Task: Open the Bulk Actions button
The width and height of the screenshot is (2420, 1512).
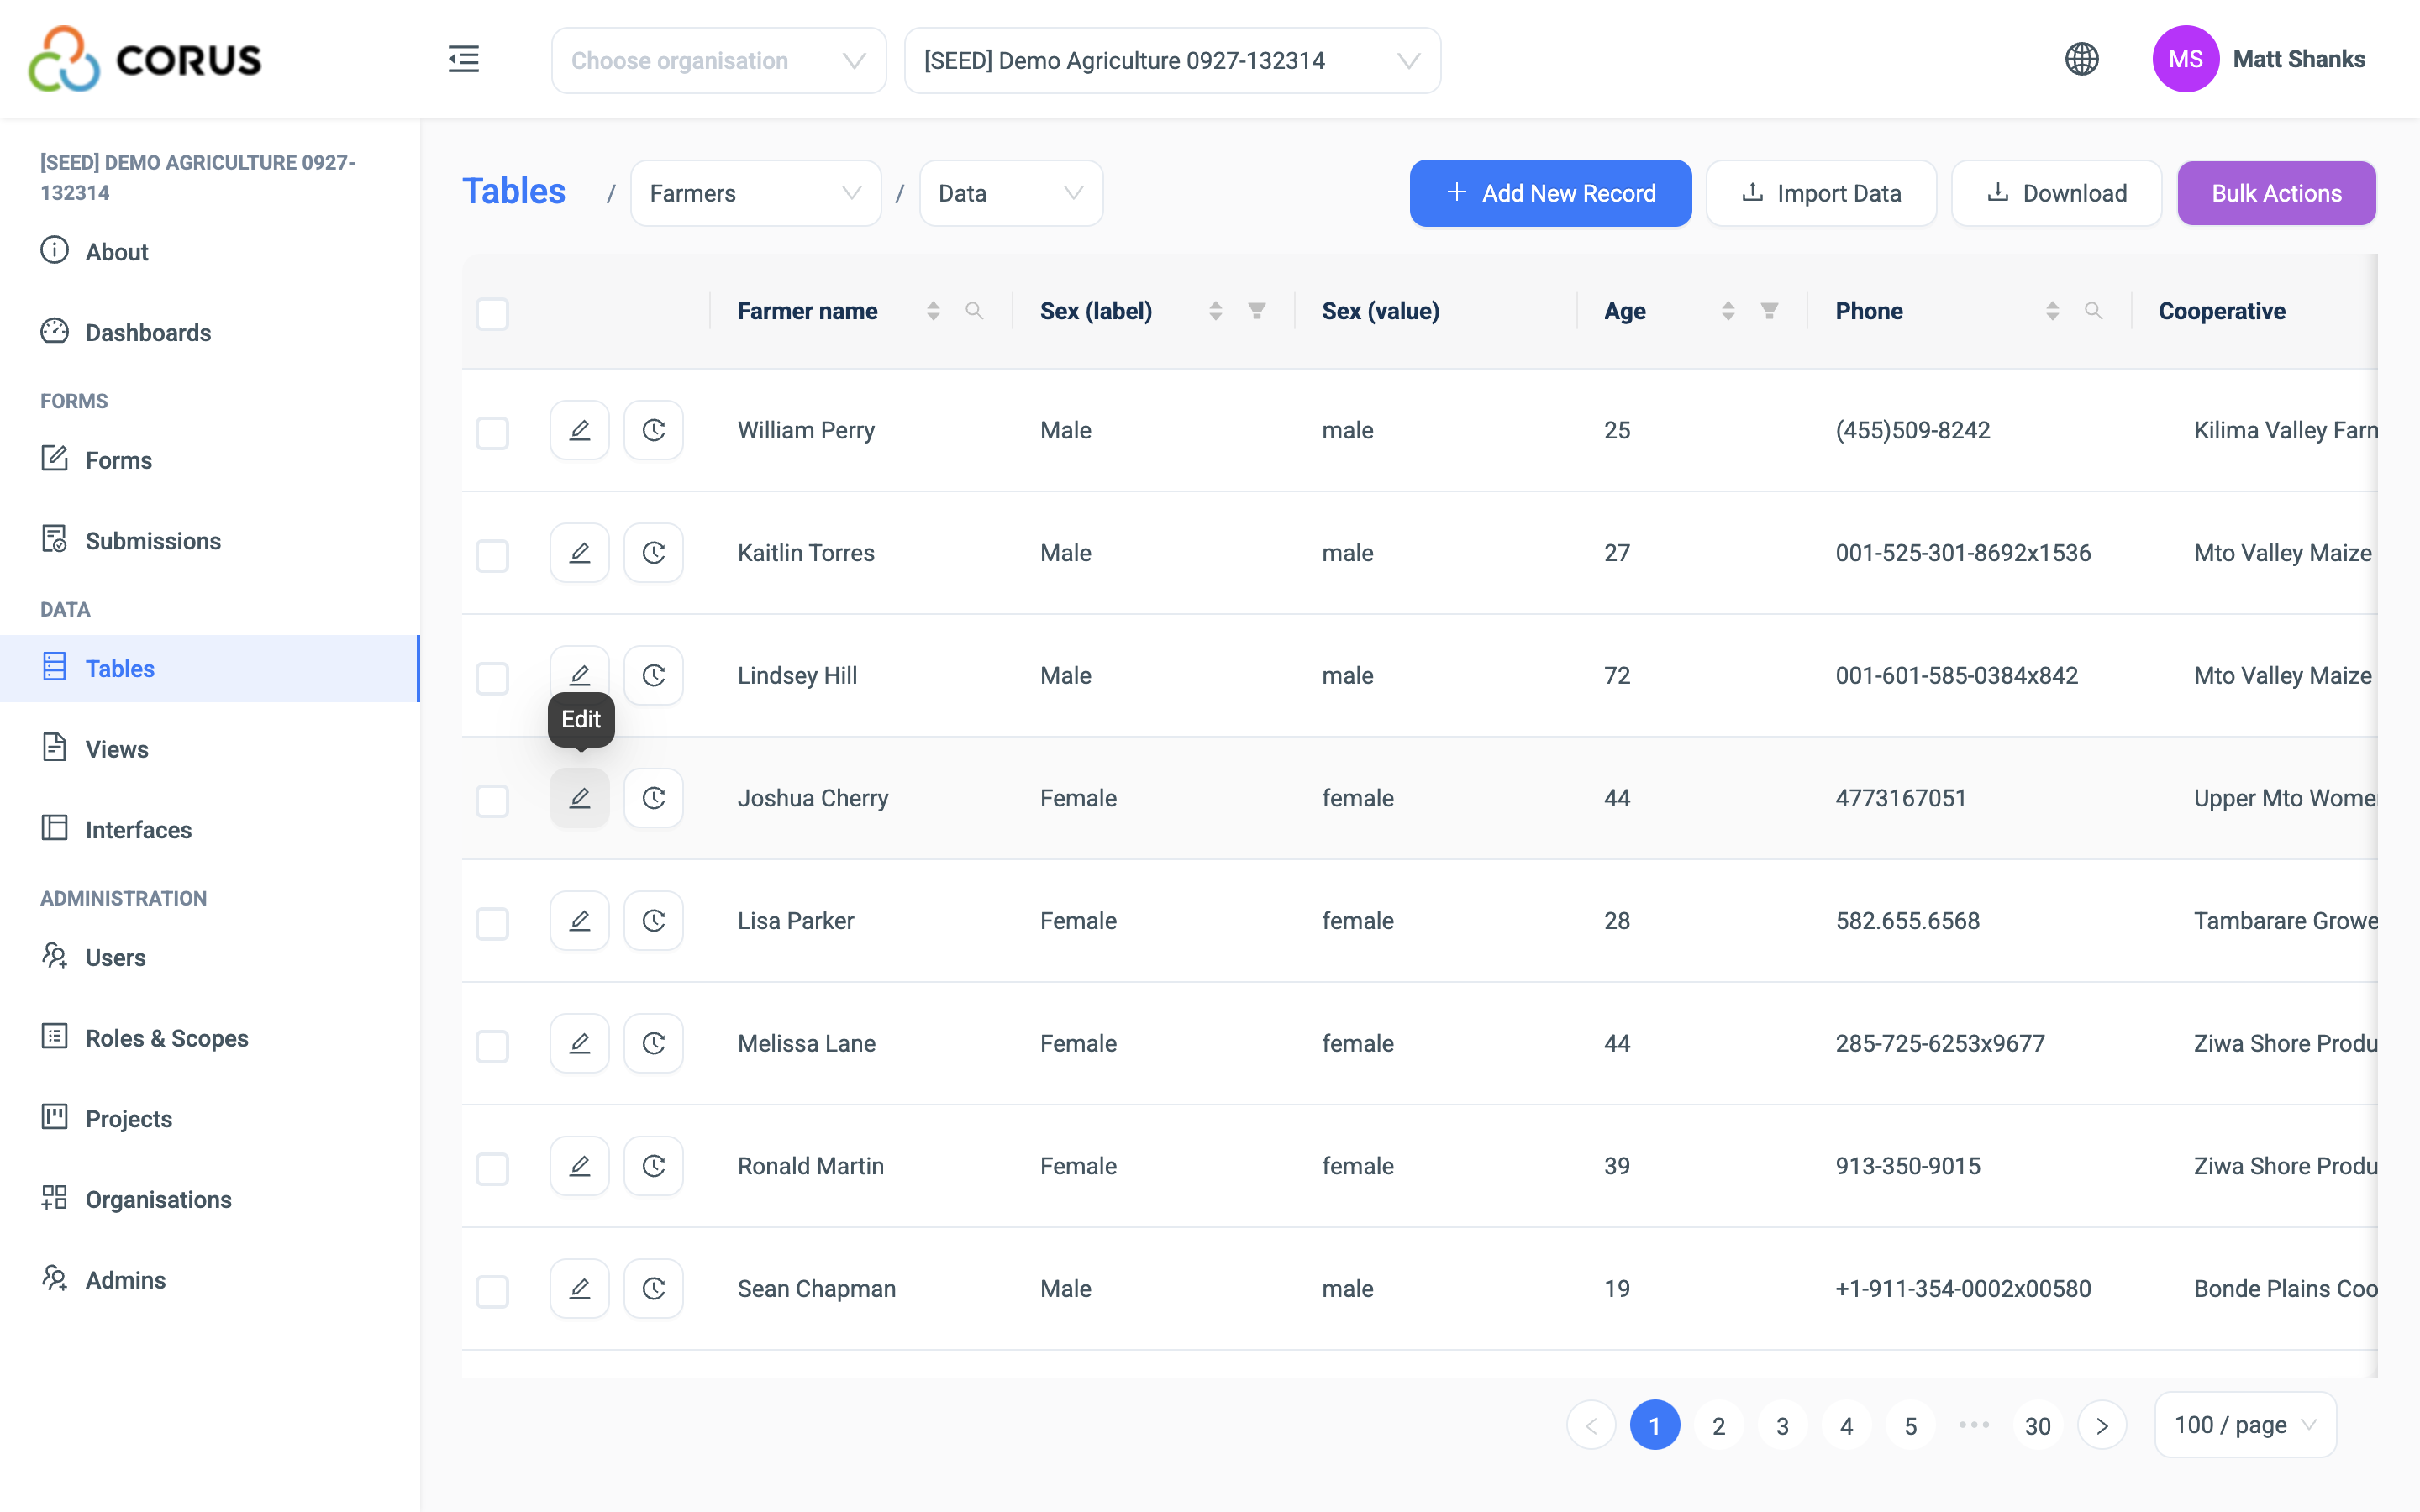Action: pos(2276,193)
